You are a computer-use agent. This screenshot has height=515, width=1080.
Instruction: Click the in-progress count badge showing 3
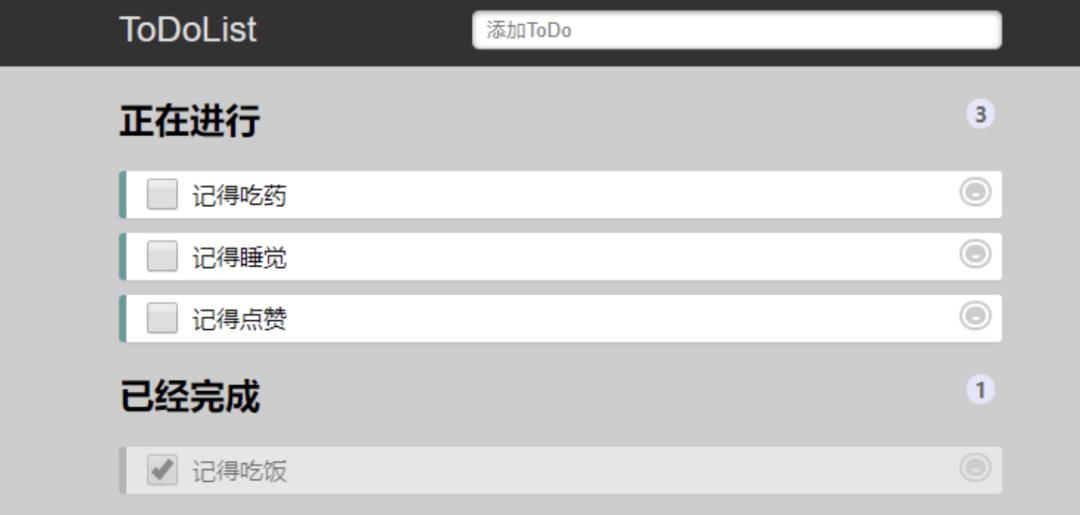pyautogui.click(x=980, y=114)
